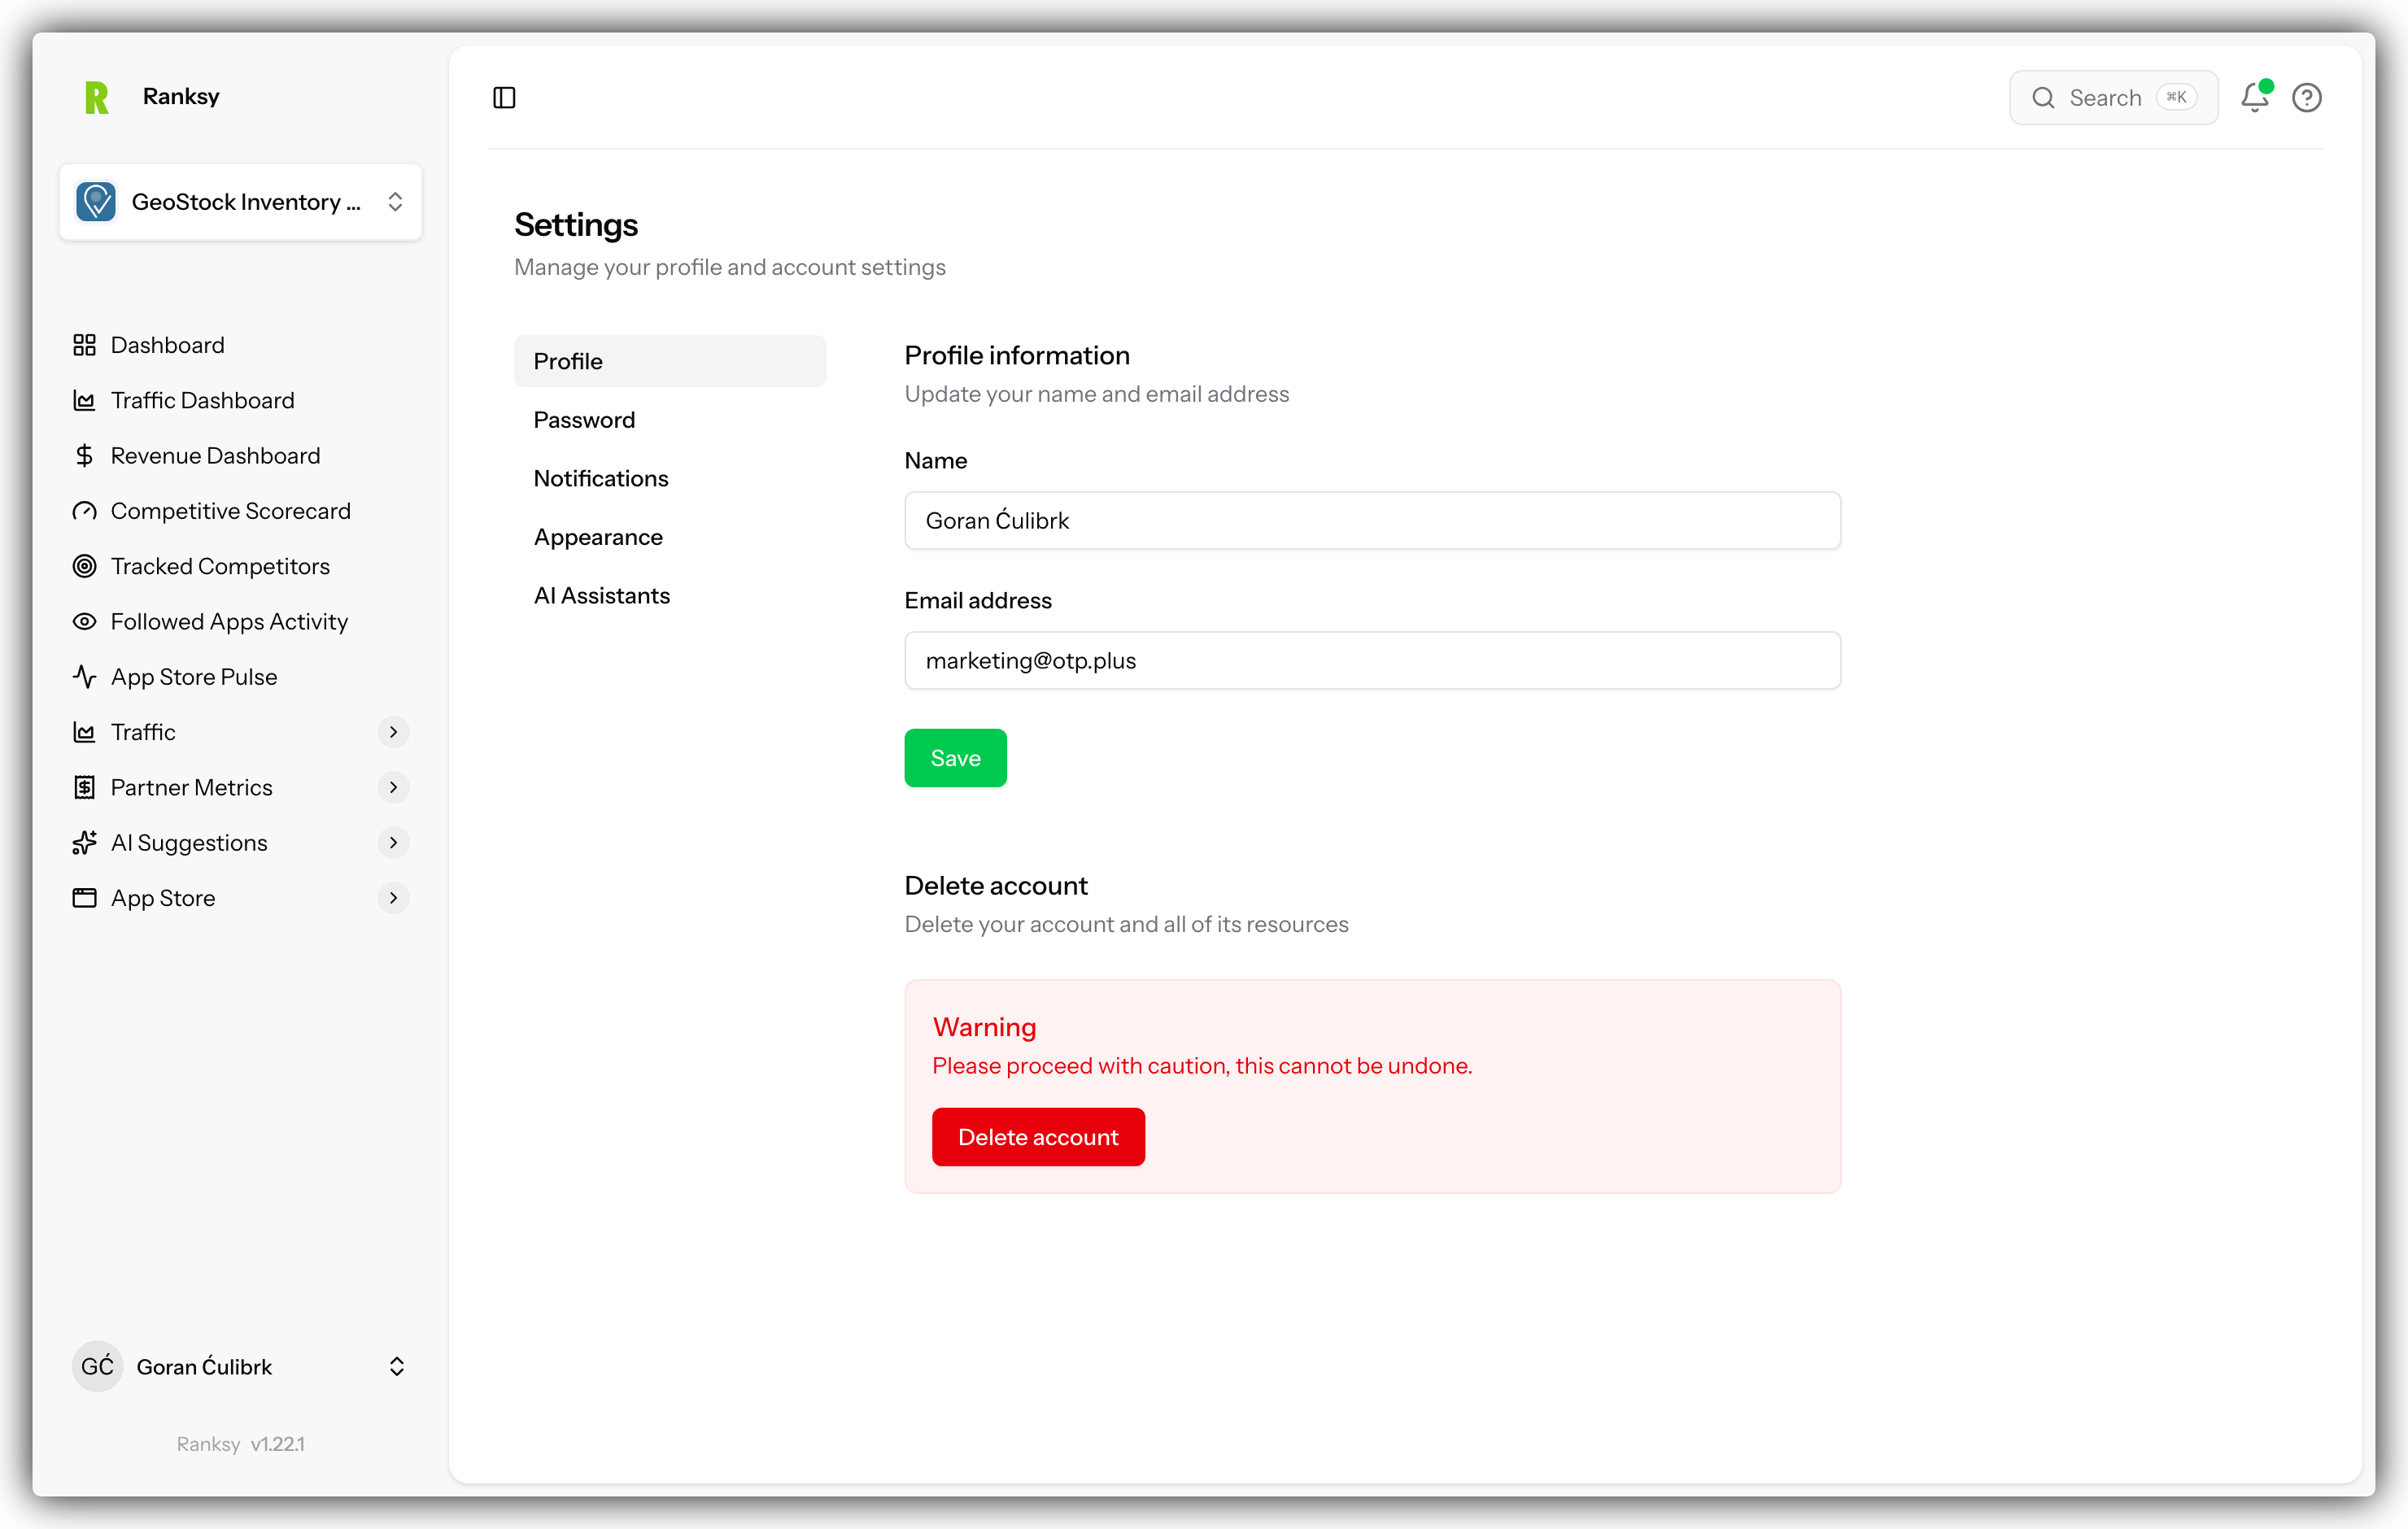Open the Notifications settings tab
This screenshot has height=1529, width=2408.
670,478
